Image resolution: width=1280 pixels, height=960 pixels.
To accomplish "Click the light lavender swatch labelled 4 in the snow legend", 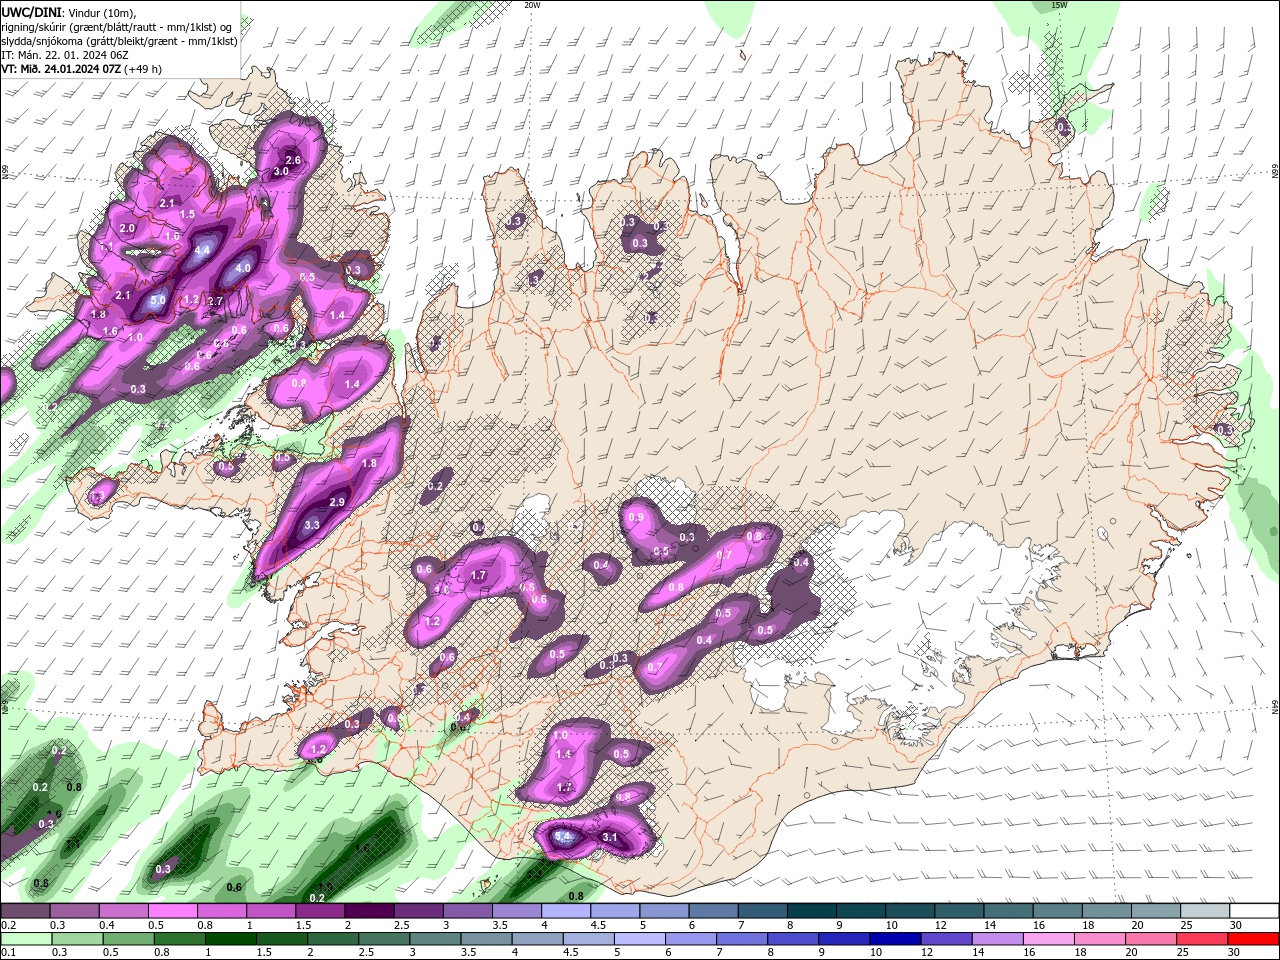I will point(565,911).
